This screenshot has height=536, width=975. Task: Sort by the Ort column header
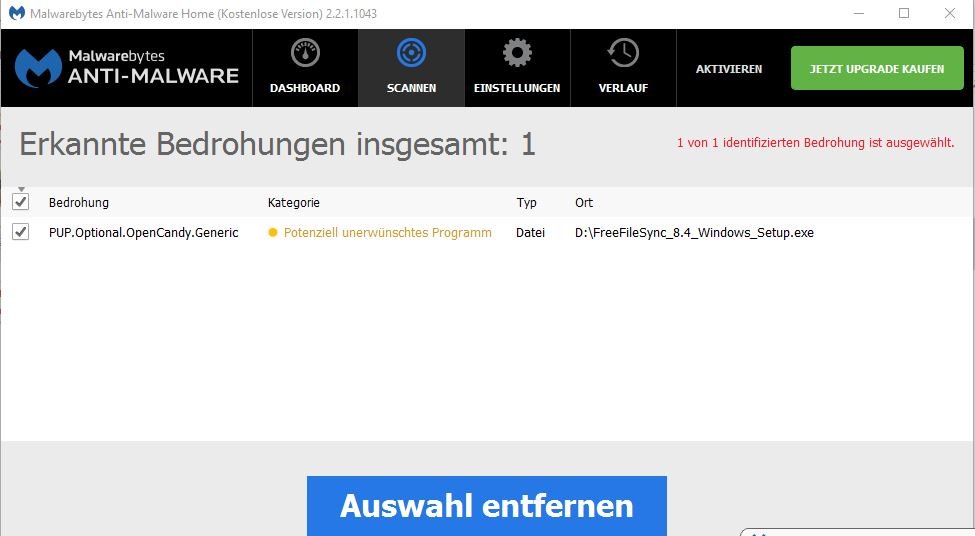pyautogui.click(x=584, y=203)
